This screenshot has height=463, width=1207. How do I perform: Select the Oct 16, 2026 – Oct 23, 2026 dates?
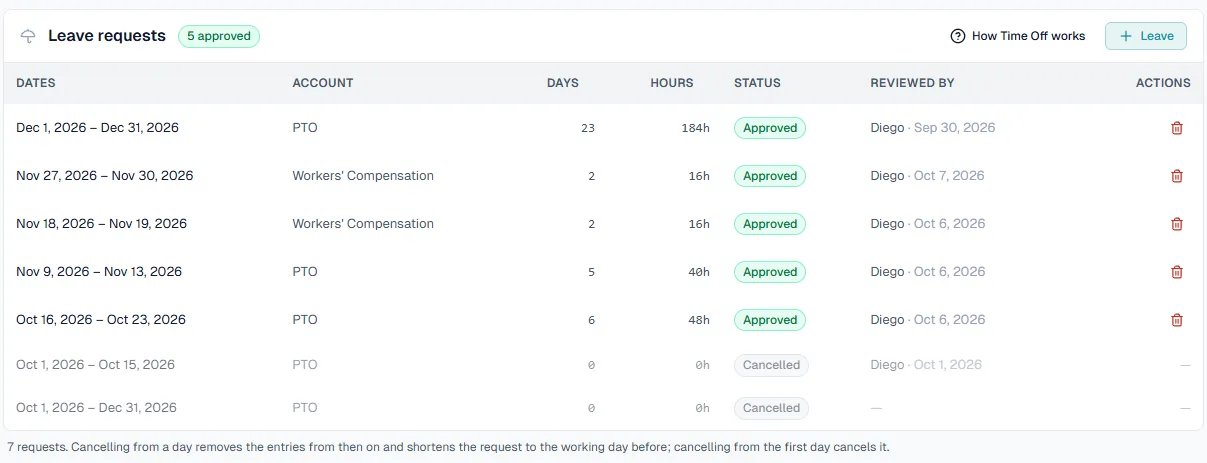pyautogui.click(x=101, y=320)
